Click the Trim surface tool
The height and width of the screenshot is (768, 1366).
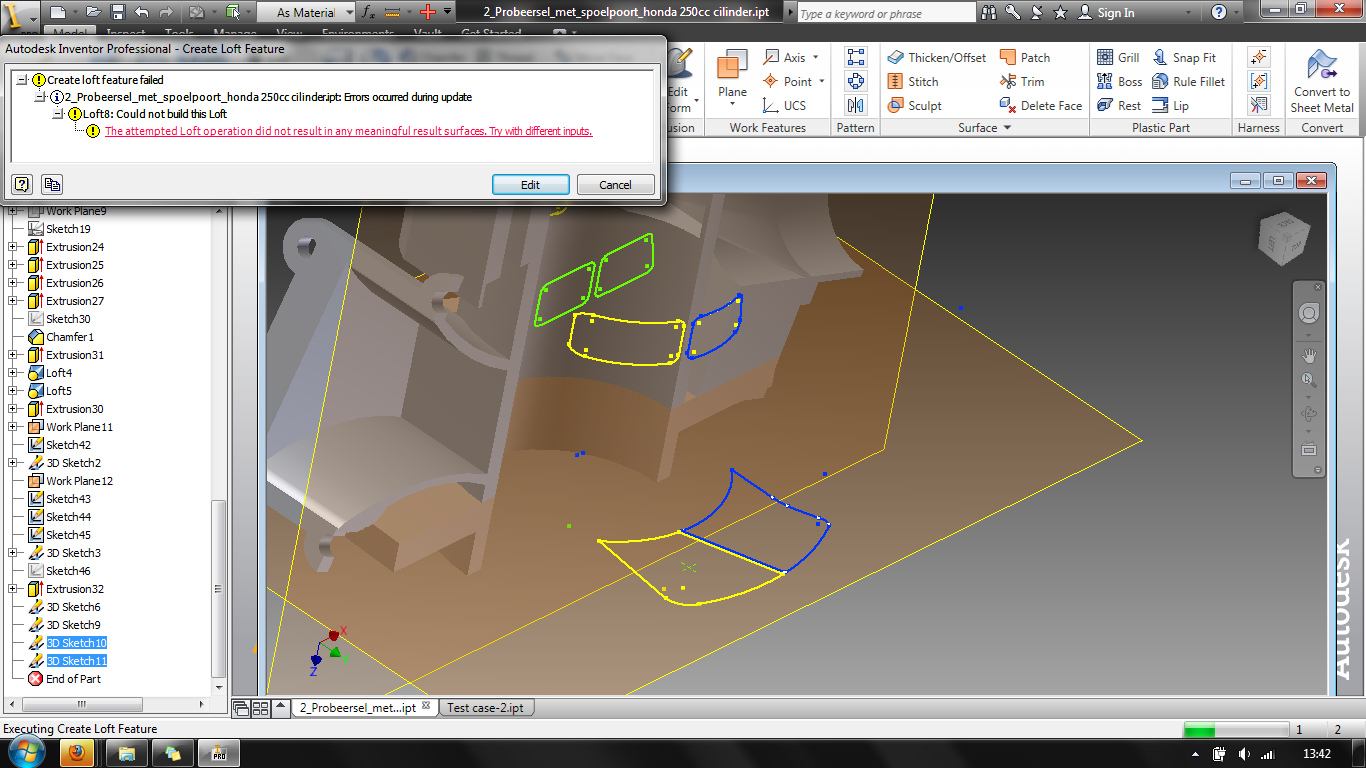(1021, 81)
